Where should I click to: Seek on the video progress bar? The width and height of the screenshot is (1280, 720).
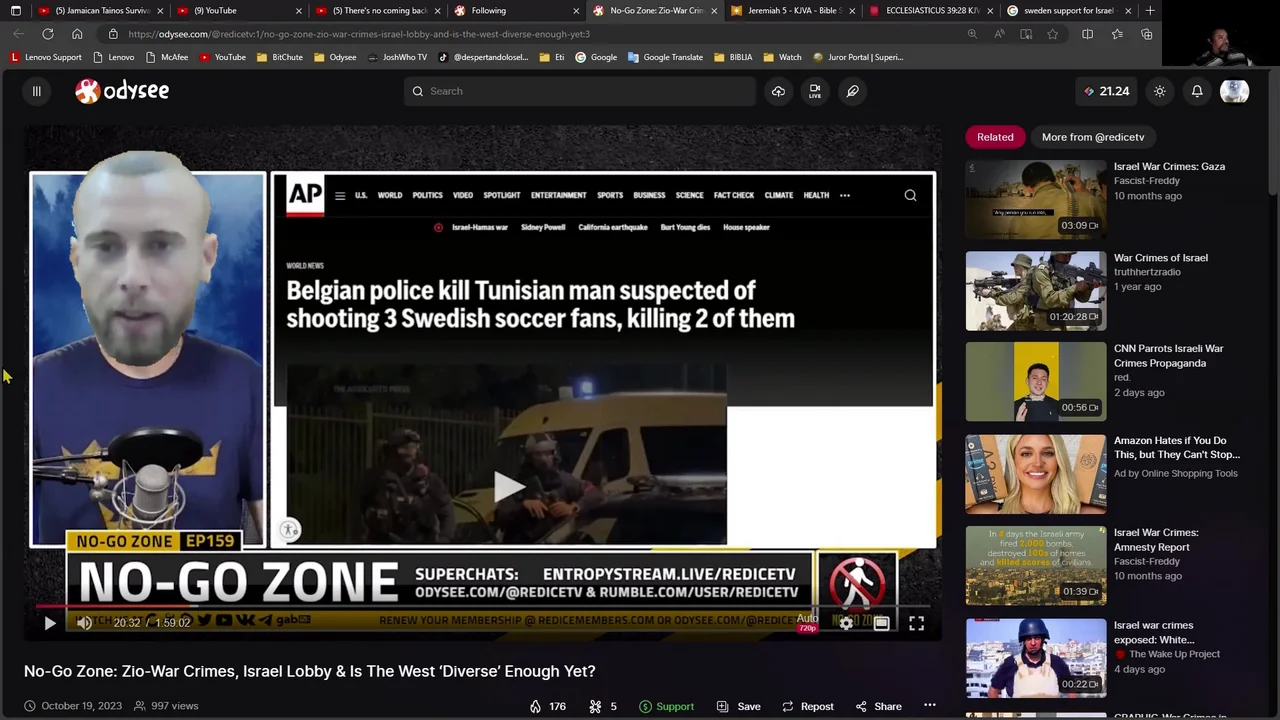click(482, 605)
